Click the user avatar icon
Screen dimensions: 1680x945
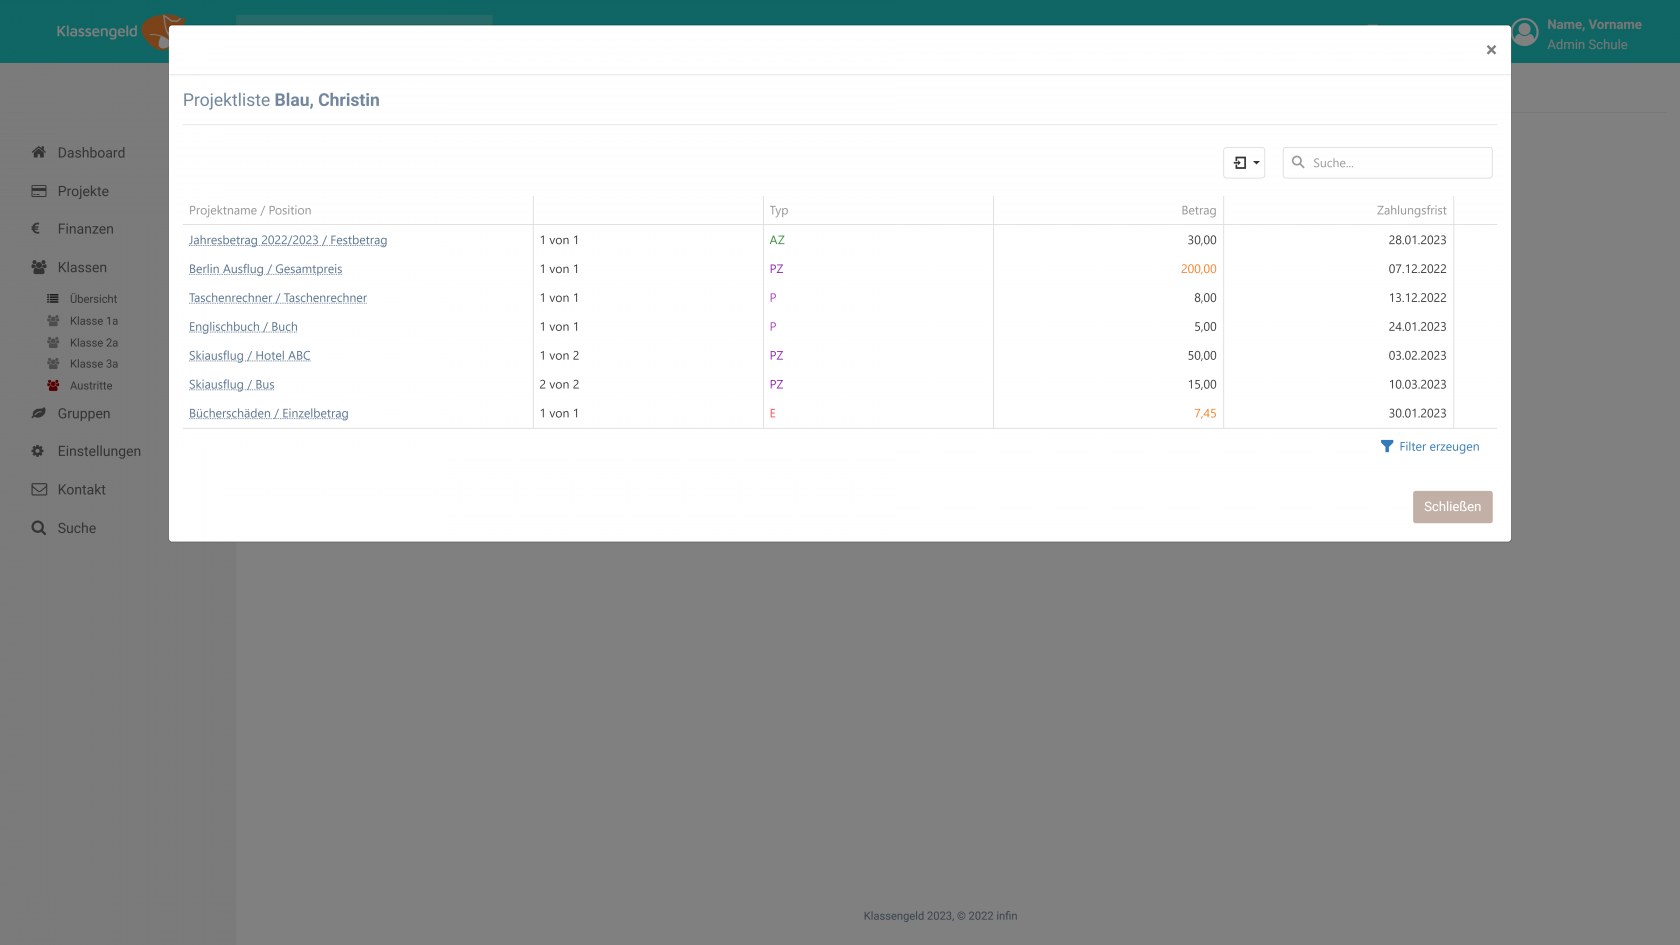tap(1524, 33)
